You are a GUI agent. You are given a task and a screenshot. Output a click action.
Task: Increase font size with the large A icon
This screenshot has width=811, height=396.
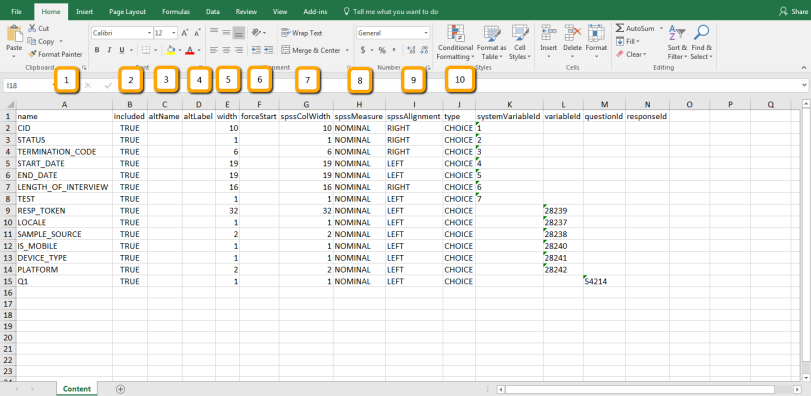pos(185,33)
